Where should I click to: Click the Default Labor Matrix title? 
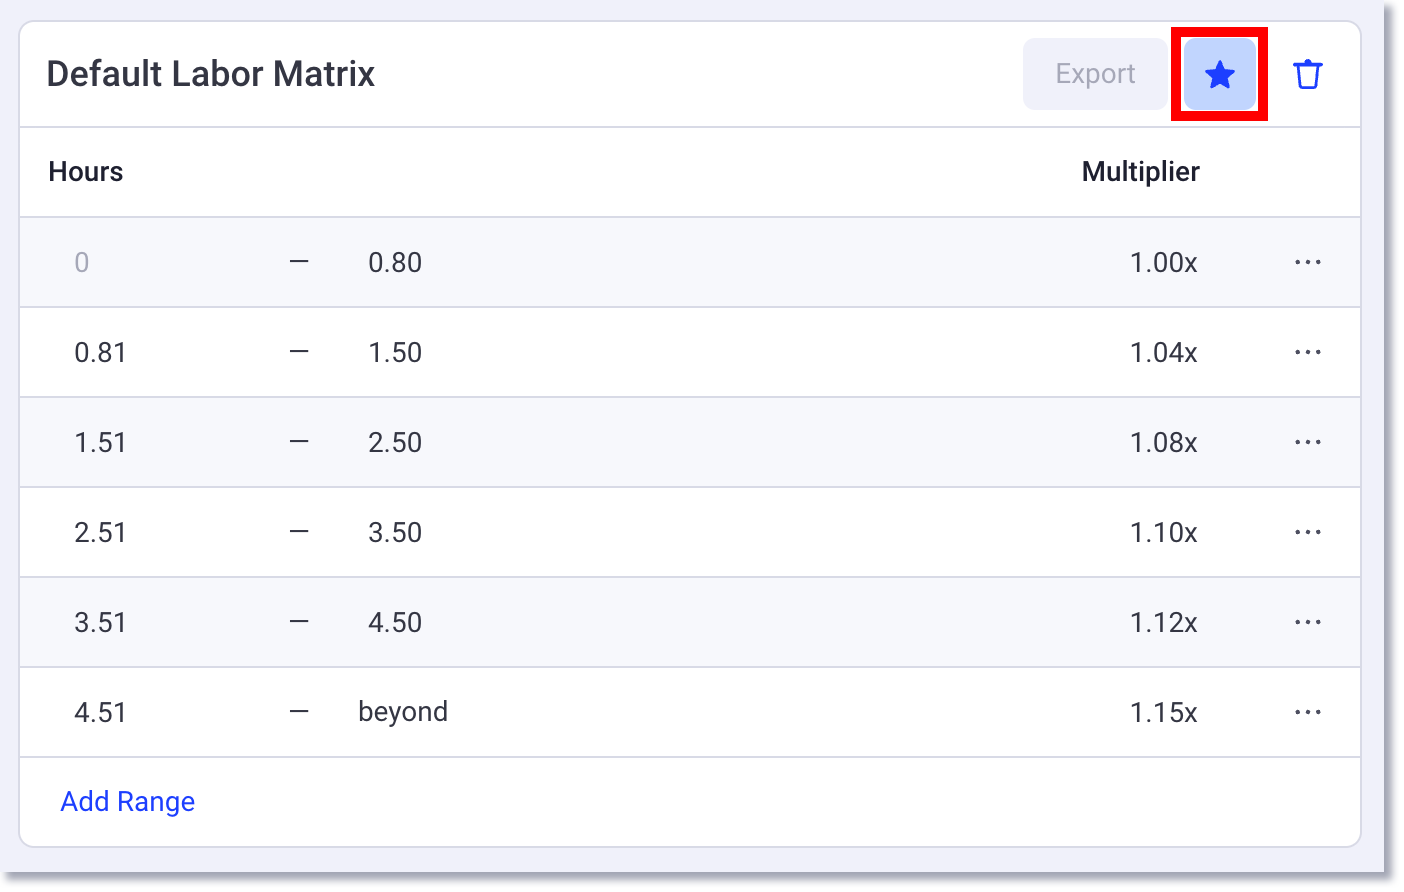[210, 73]
